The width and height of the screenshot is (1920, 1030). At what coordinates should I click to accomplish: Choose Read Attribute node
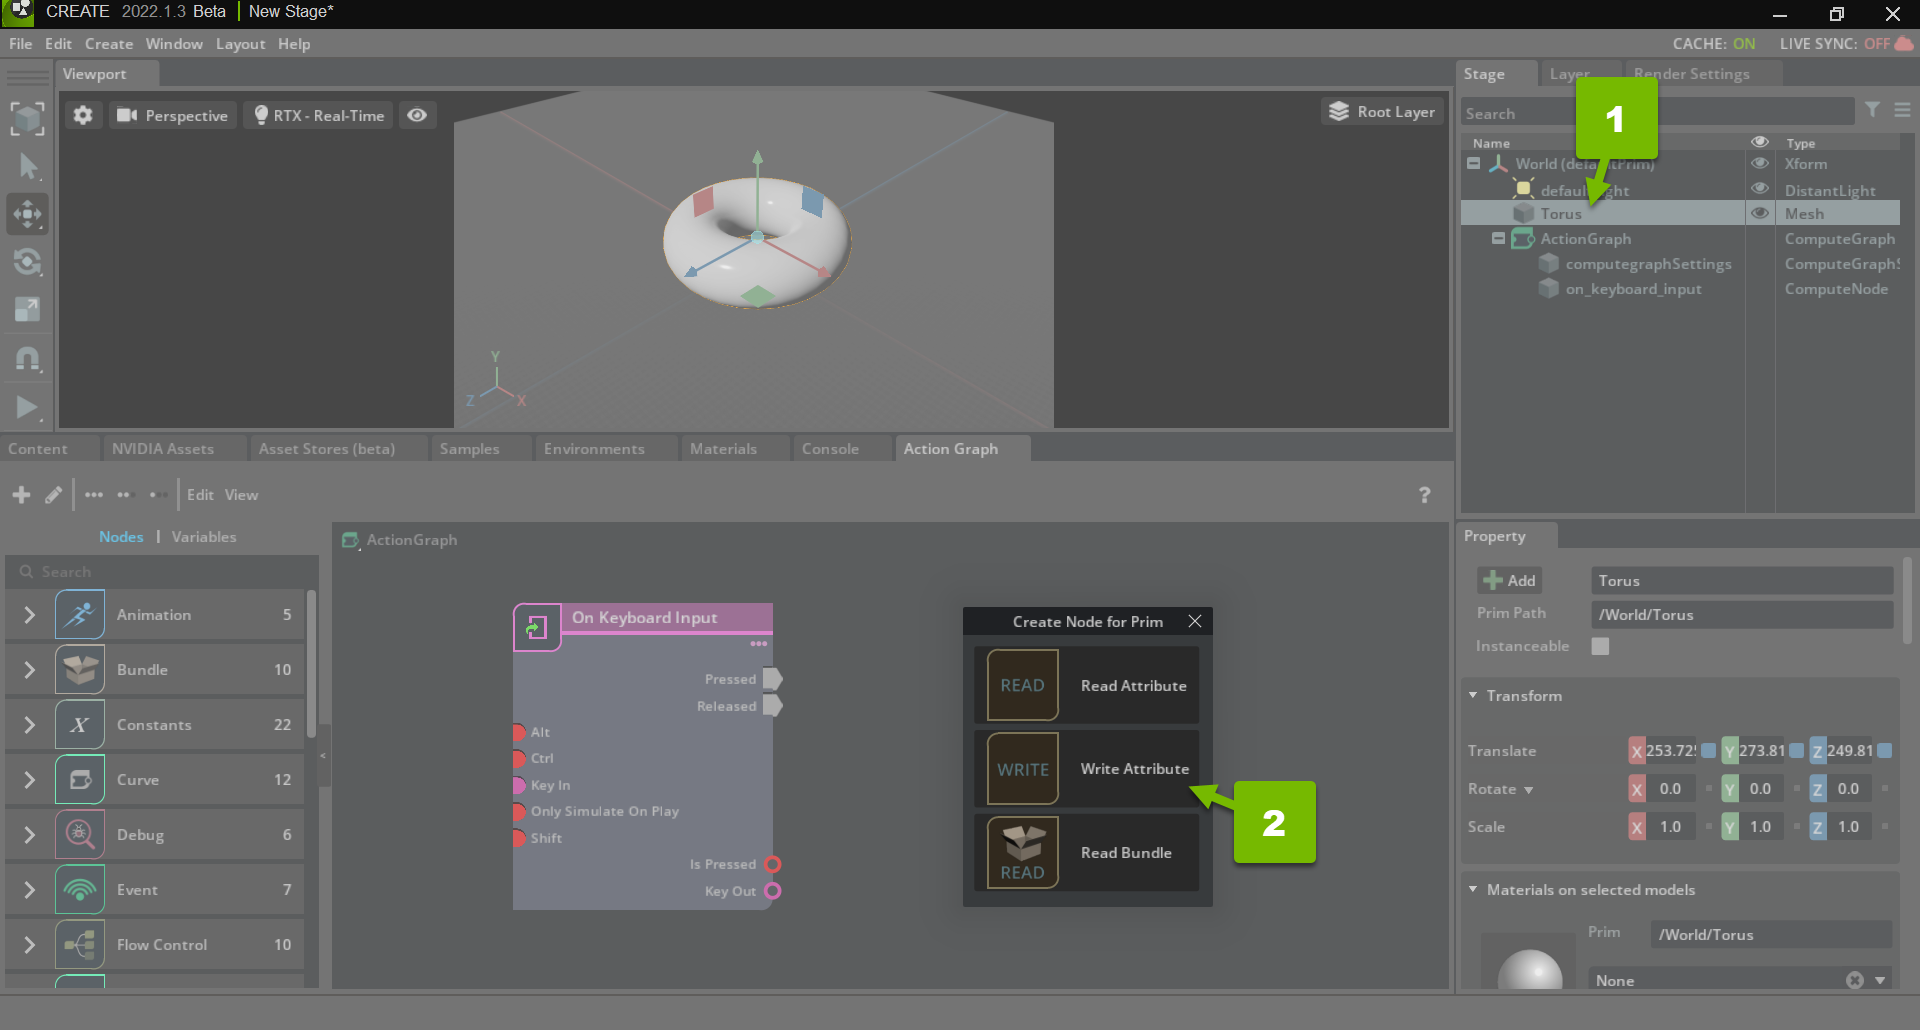click(x=1087, y=685)
